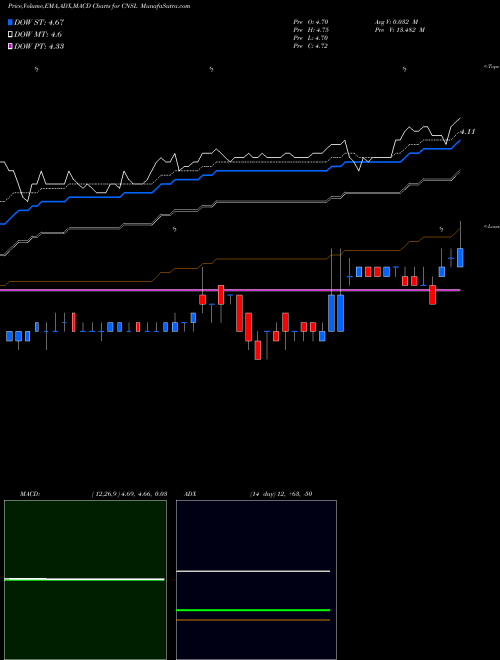
Task: Click the 'Pre V: 13.482 M' volume text
Action: pyautogui.click(x=399, y=30)
